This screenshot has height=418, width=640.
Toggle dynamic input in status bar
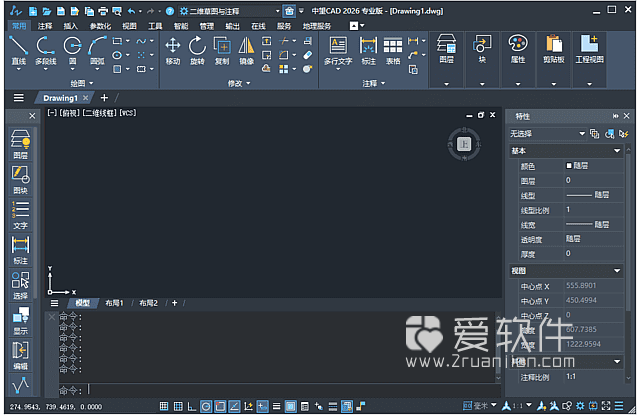262,406
